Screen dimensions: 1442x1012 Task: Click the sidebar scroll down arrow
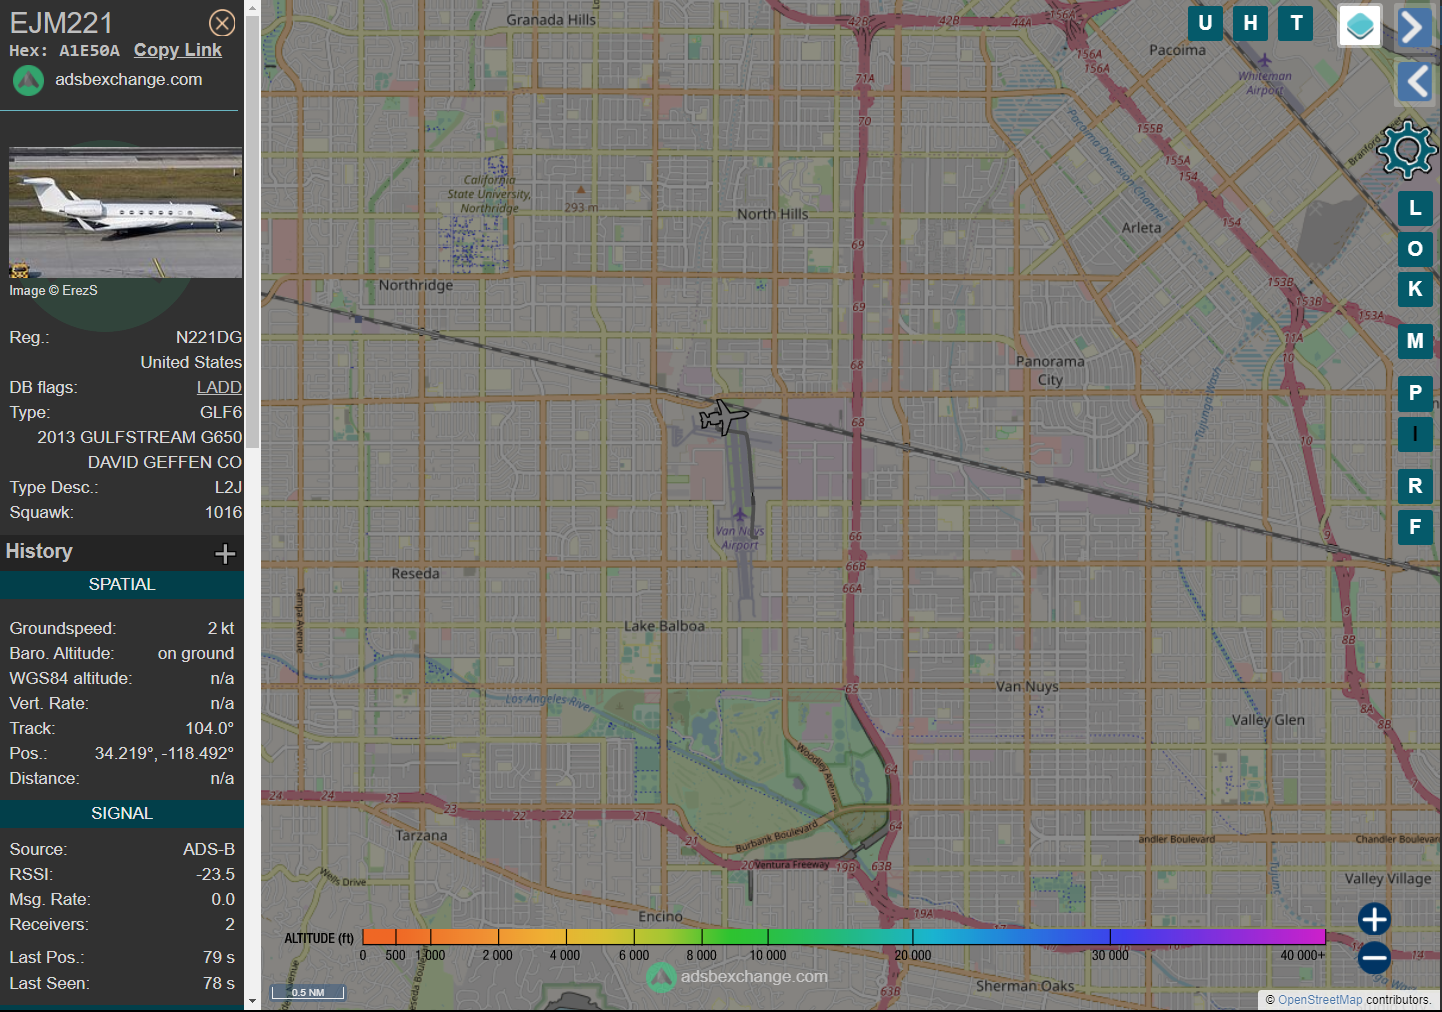coord(252,1000)
